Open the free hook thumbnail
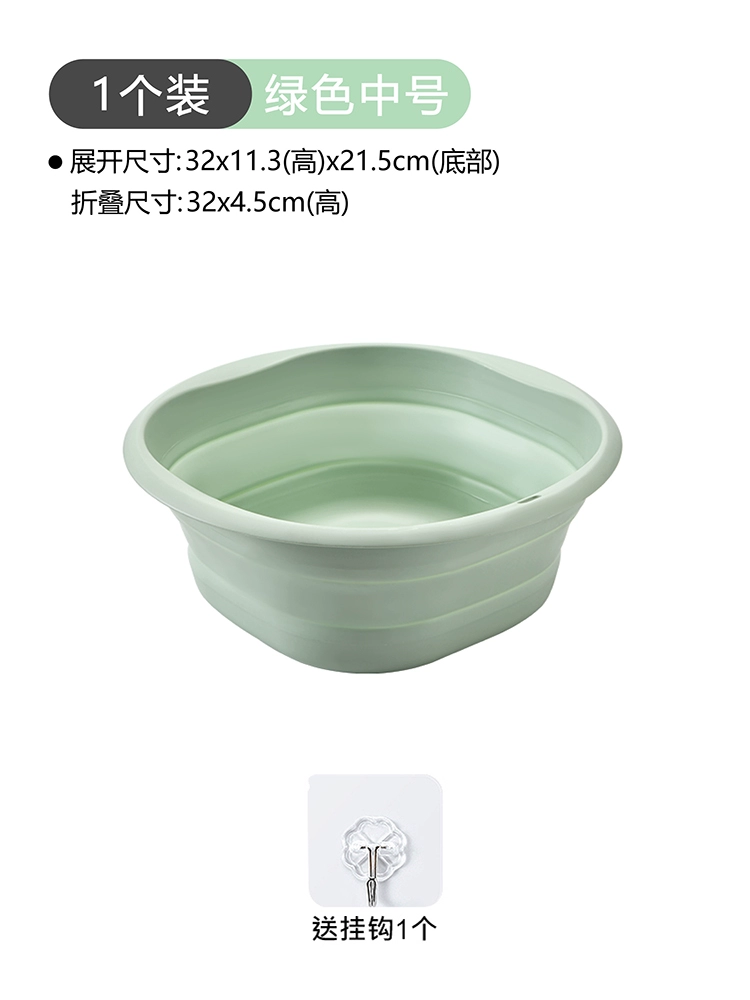This screenshot has width=750, height=1000. coord(375,841)
